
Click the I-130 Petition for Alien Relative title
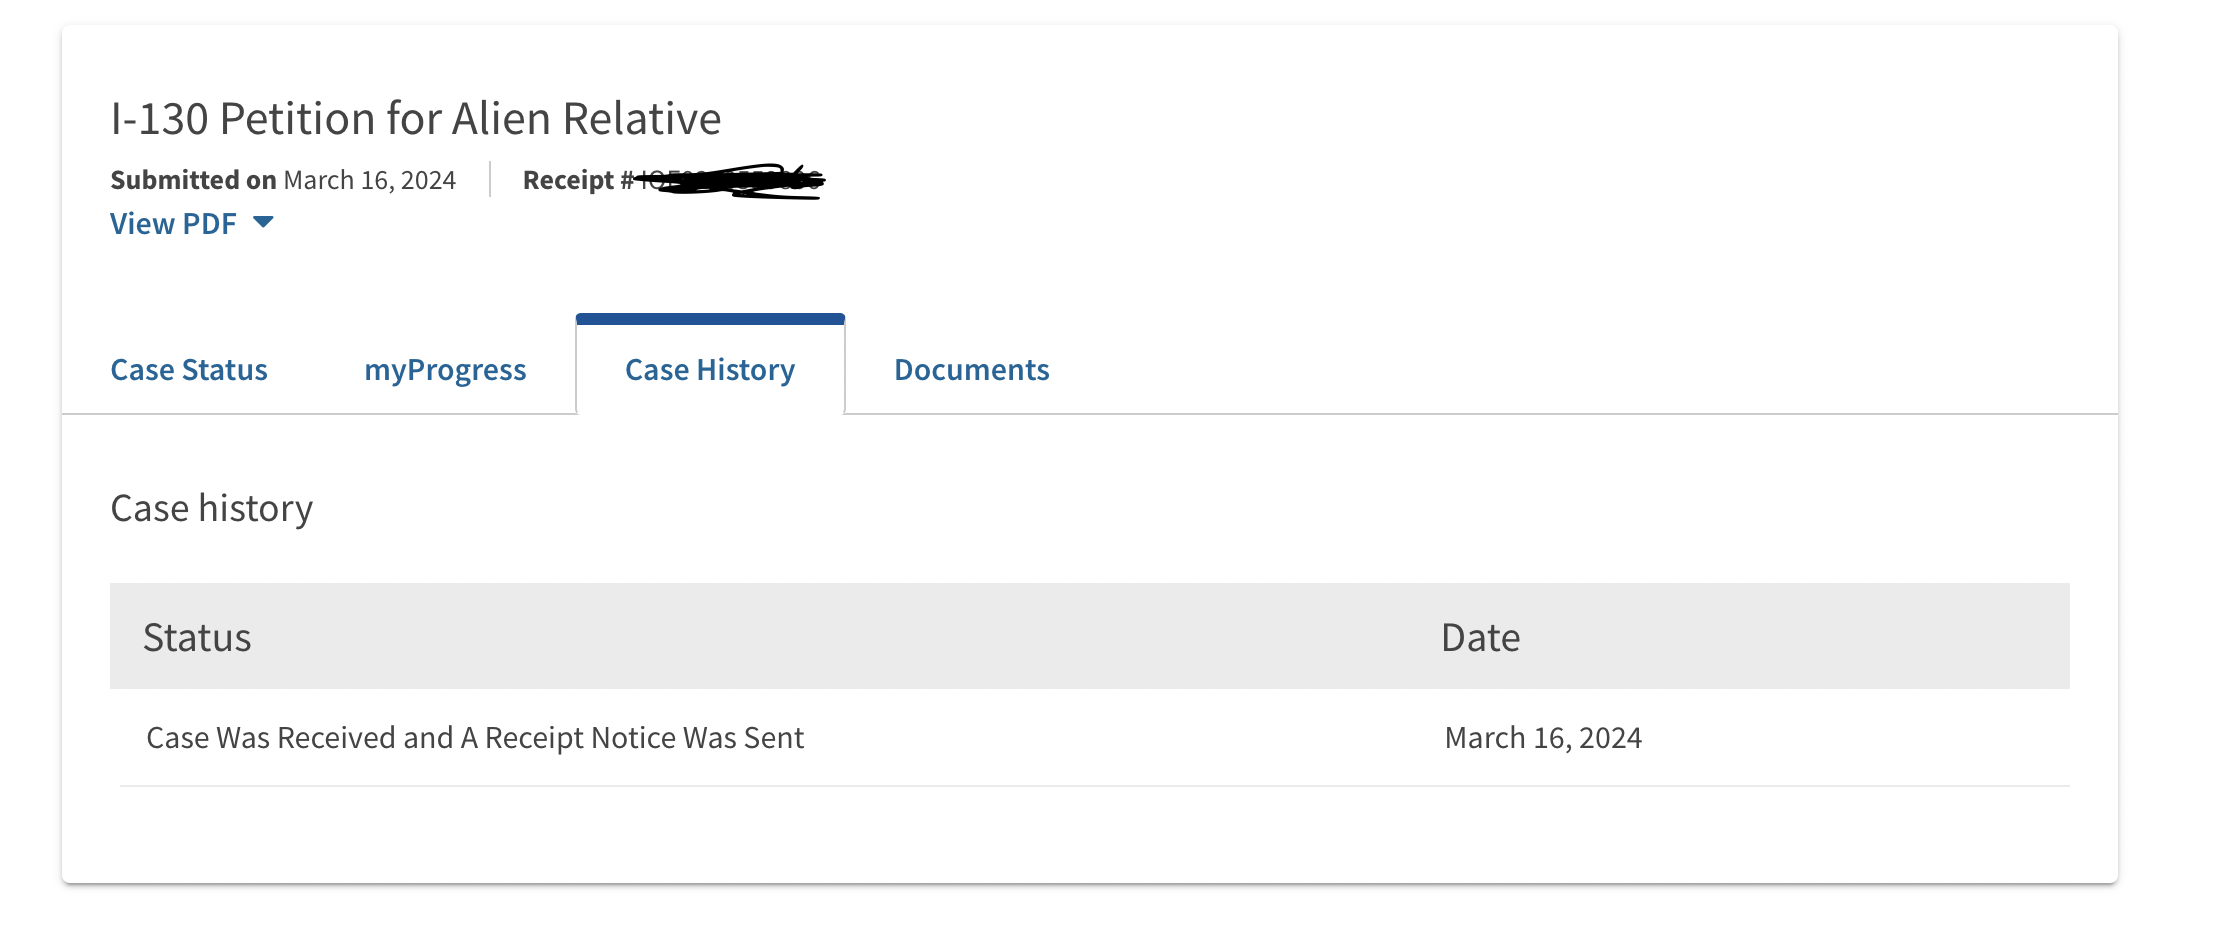[416, 118]
